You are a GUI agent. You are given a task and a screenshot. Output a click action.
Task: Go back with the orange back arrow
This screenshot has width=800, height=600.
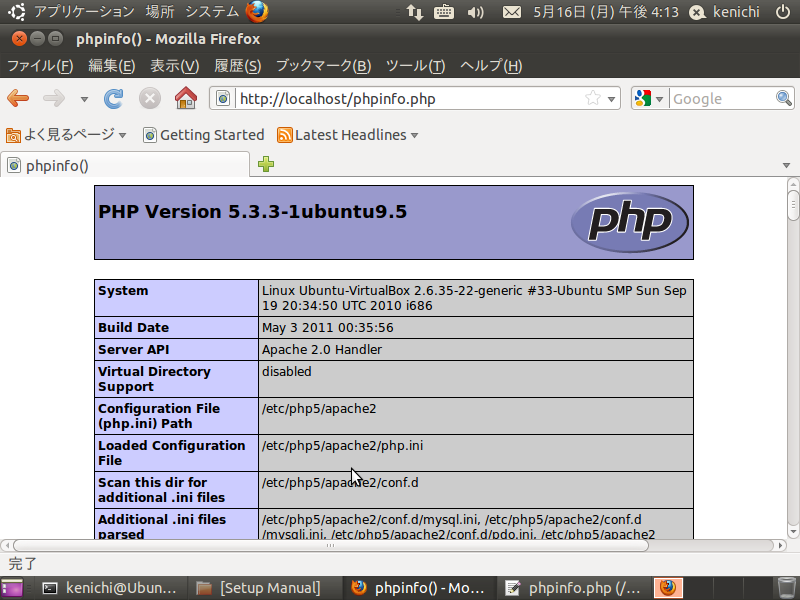tap(18, 98)
